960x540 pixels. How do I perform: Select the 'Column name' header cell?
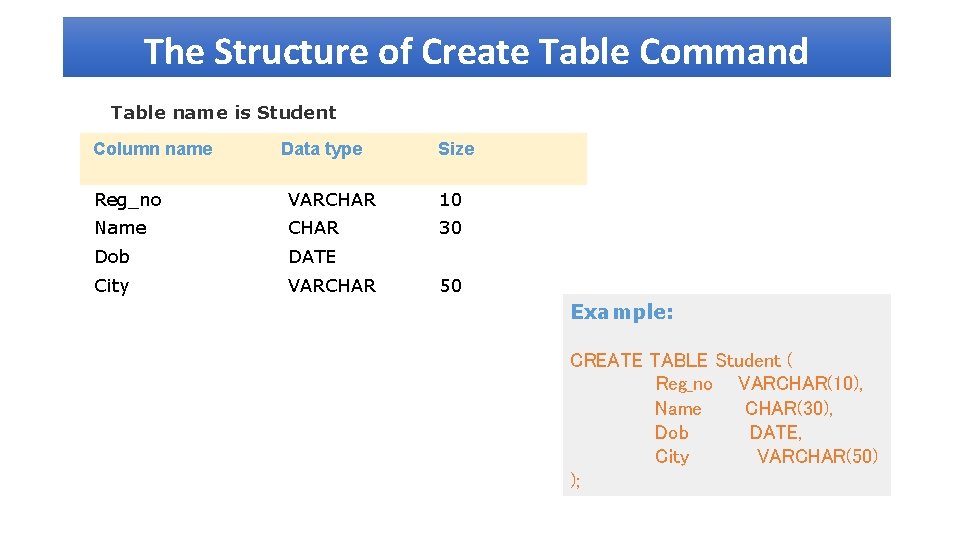(153, 149)
